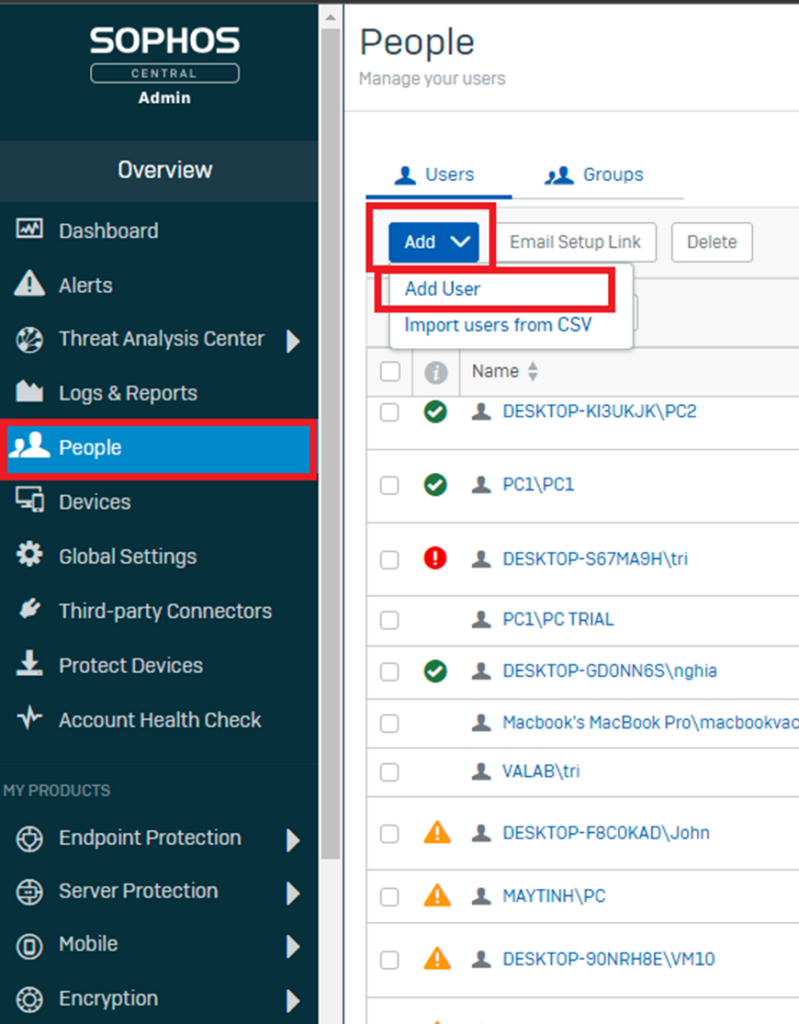Tick the checkbox for PC1\PC1
Image resolution: width=799 pixels, height=1024 pixels.
[389, 485]
